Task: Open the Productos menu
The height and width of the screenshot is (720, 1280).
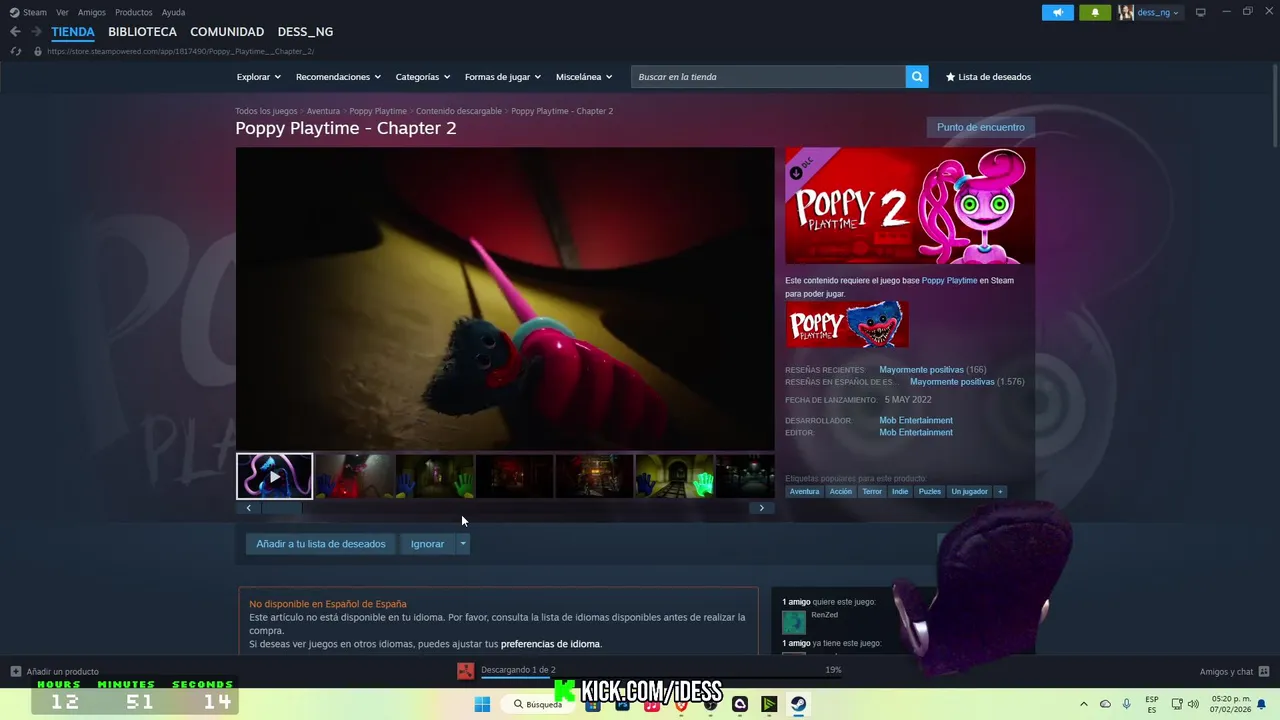Action: tap(134, 12)
